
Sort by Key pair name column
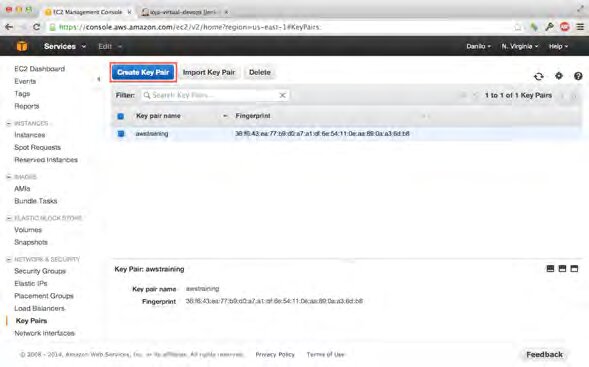158,116
